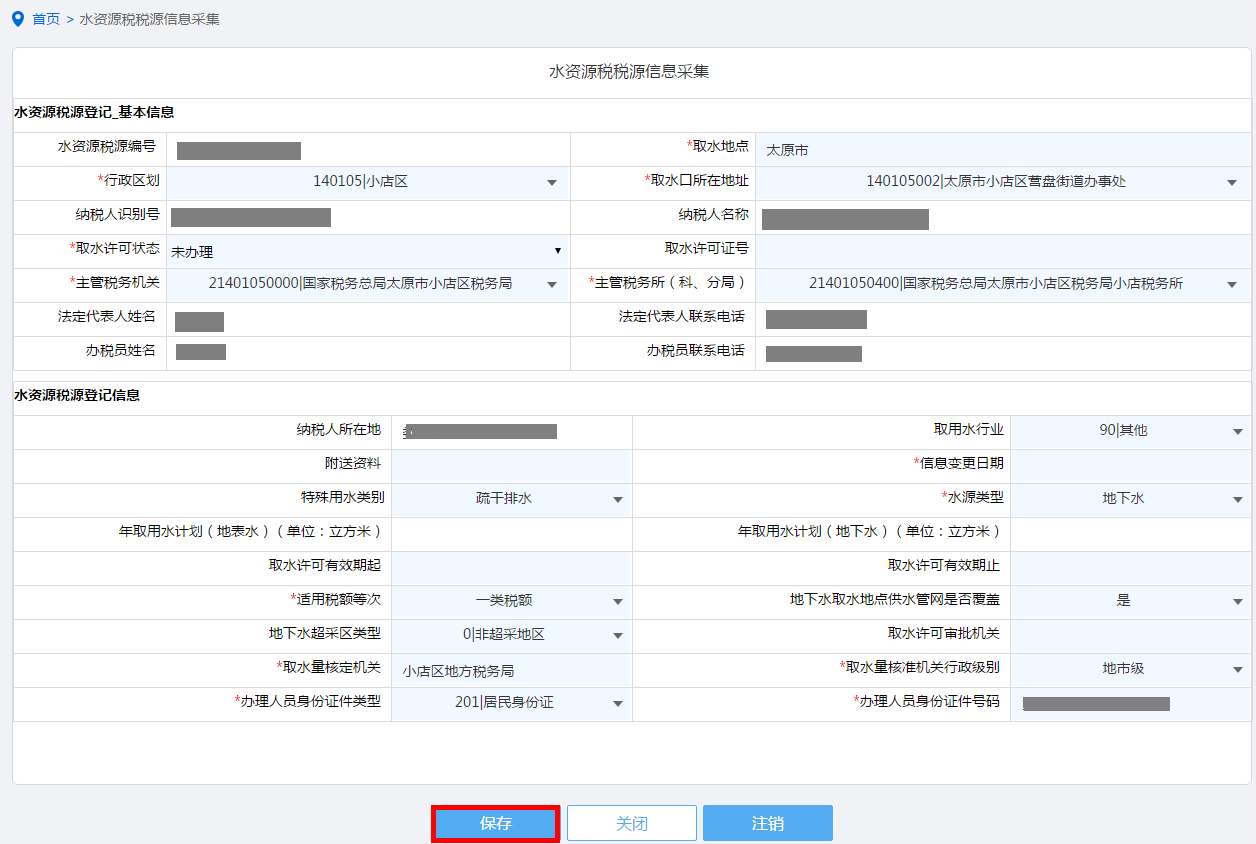Click the 取水量核定机关 text field
The image size is (1256, 844).
pos(511,670)
